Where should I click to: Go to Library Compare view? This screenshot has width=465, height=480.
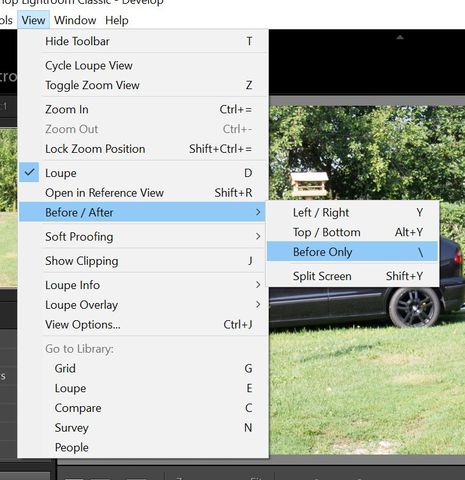coord(143,408)
